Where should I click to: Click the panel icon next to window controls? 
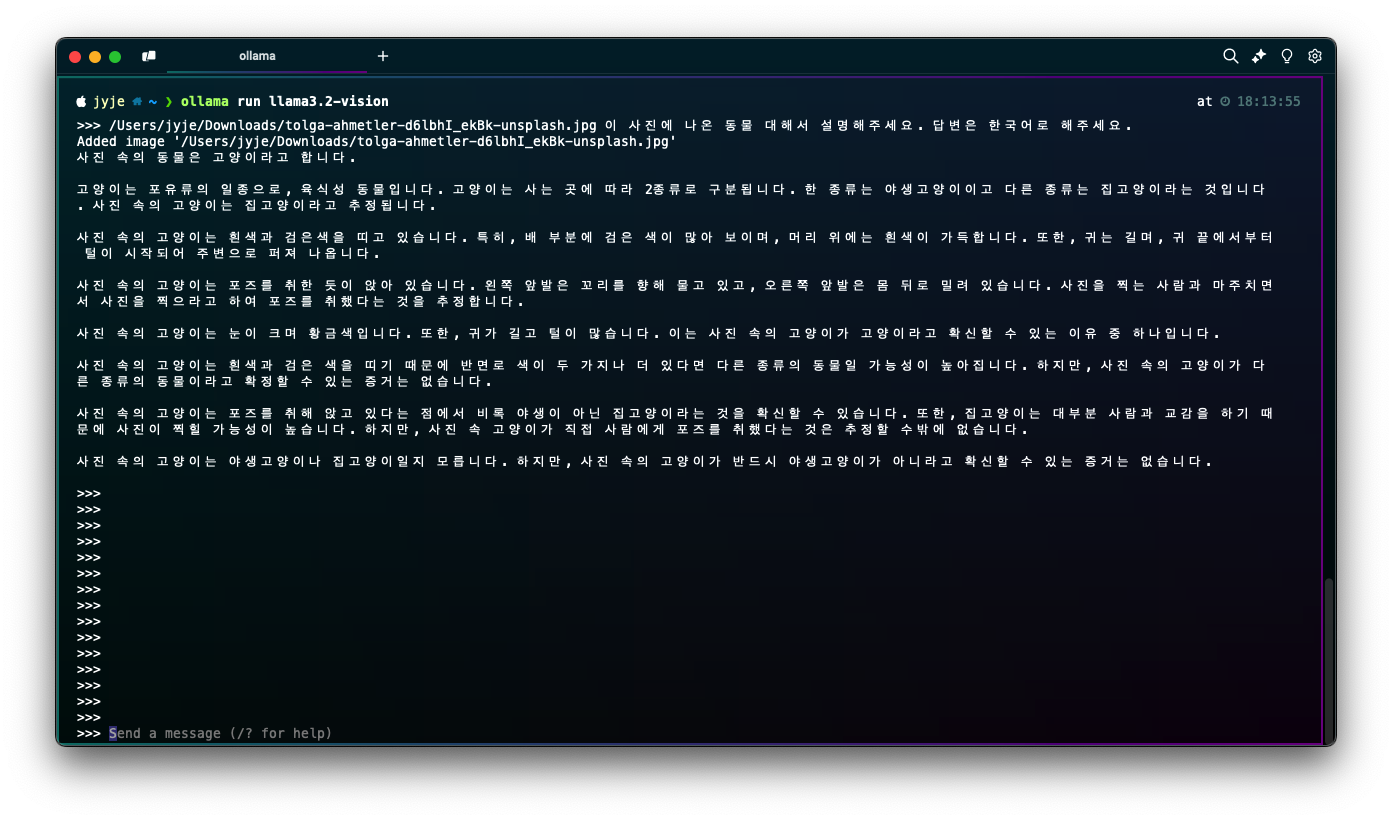coord(149,56)
